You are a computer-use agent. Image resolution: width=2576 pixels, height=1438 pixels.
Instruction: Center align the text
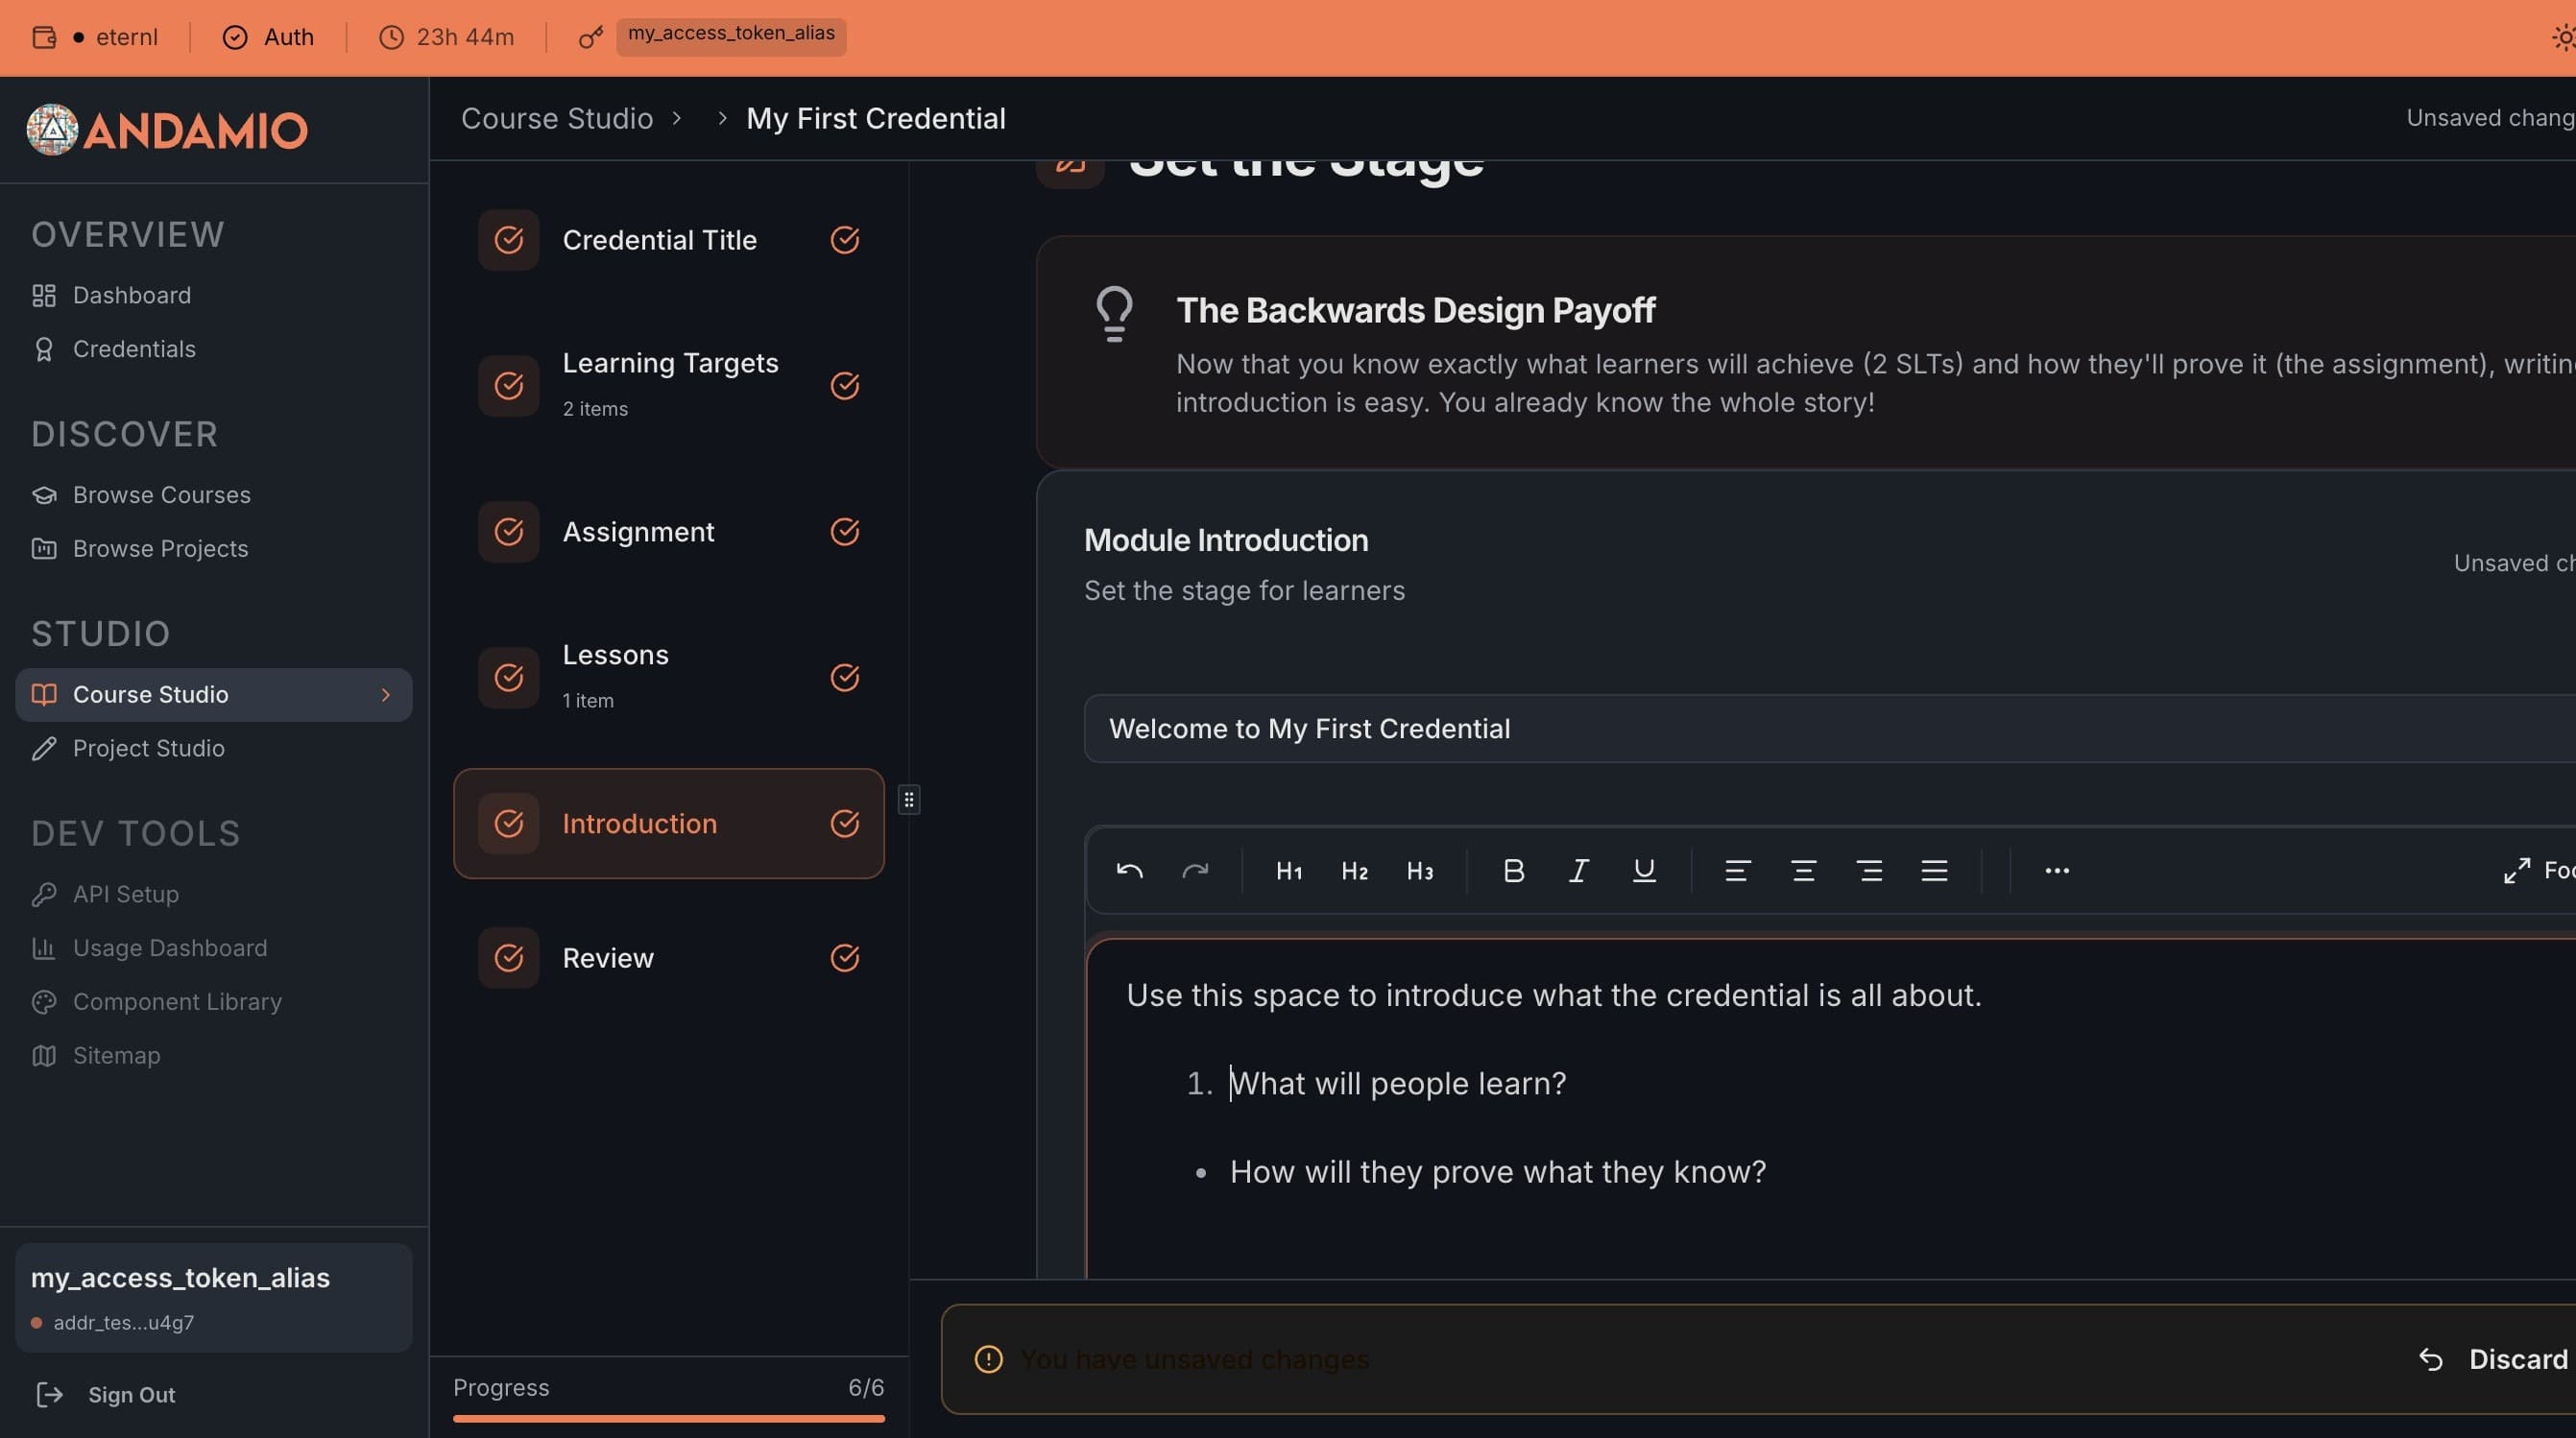click(x=1803, y=870)
